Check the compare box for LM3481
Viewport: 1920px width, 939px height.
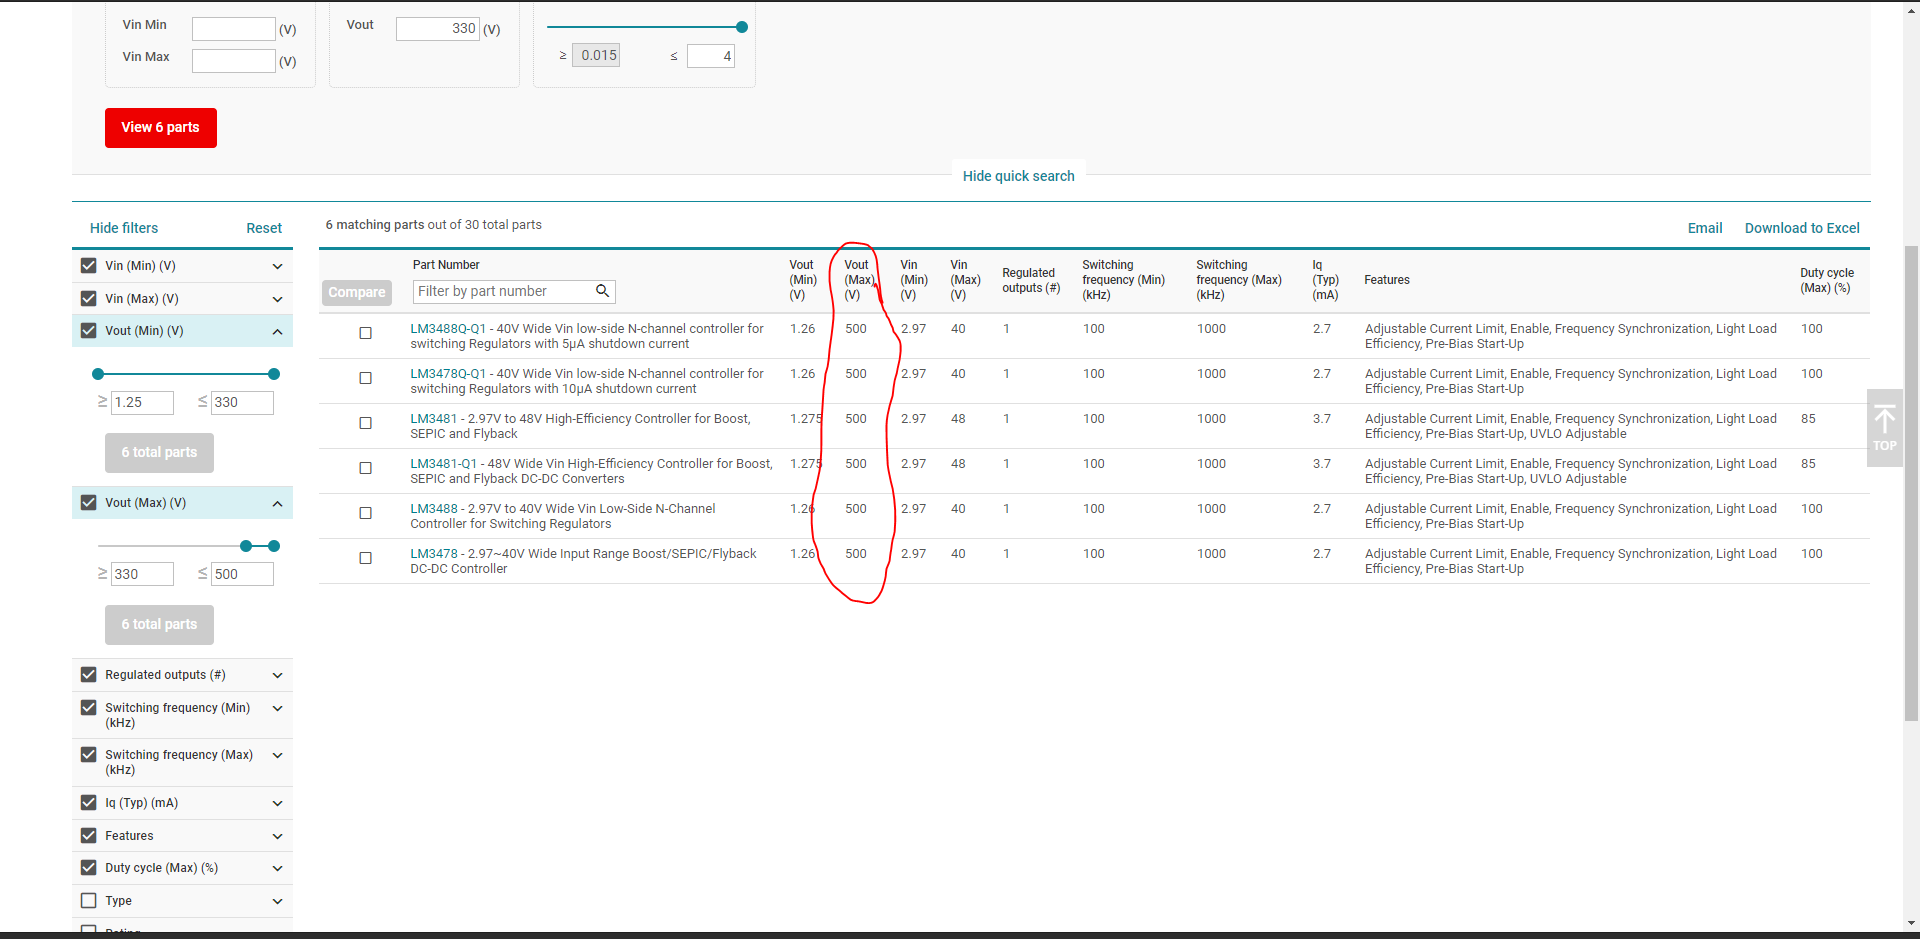coord(365,423)
